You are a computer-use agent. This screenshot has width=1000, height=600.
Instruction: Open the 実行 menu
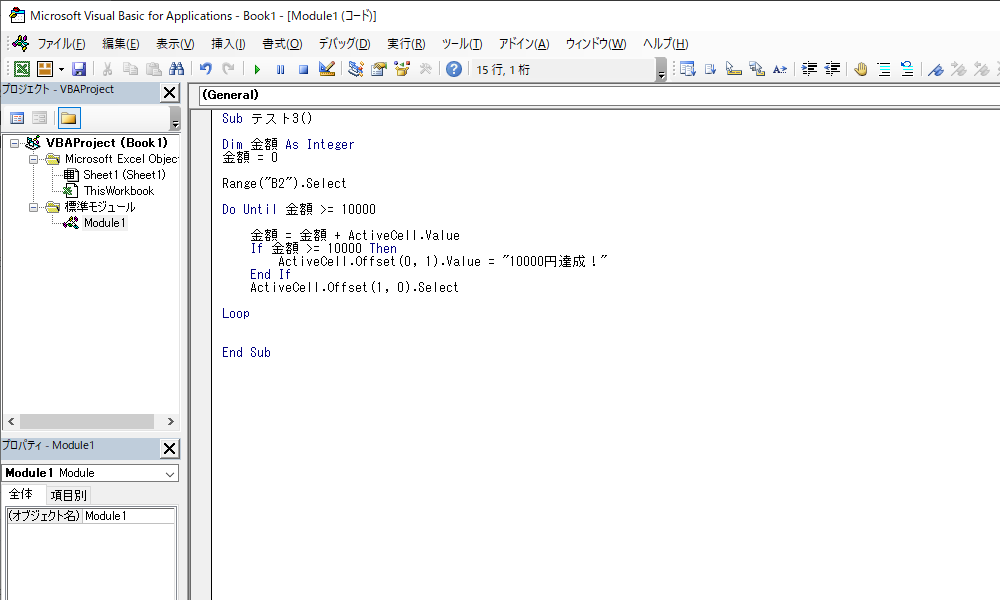405,43
